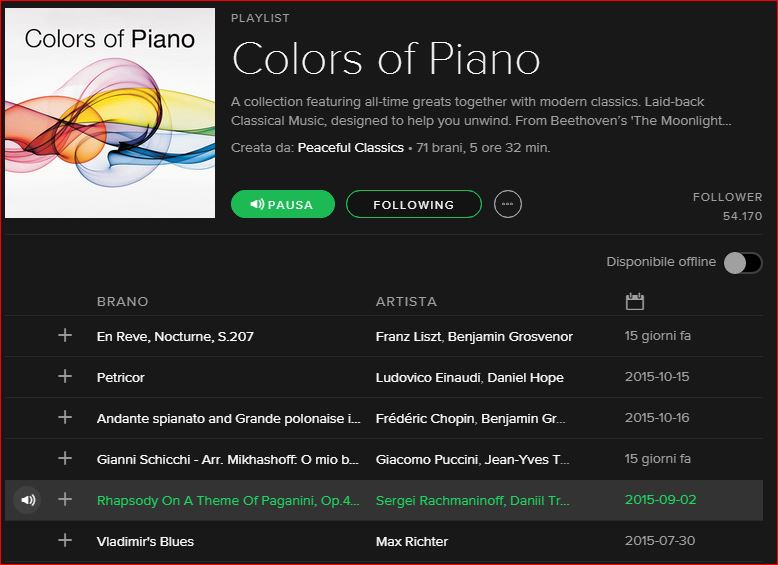778x565 pixels.
Task: Open Peaceful Classics creator profile
Action: tap(350, 148)
